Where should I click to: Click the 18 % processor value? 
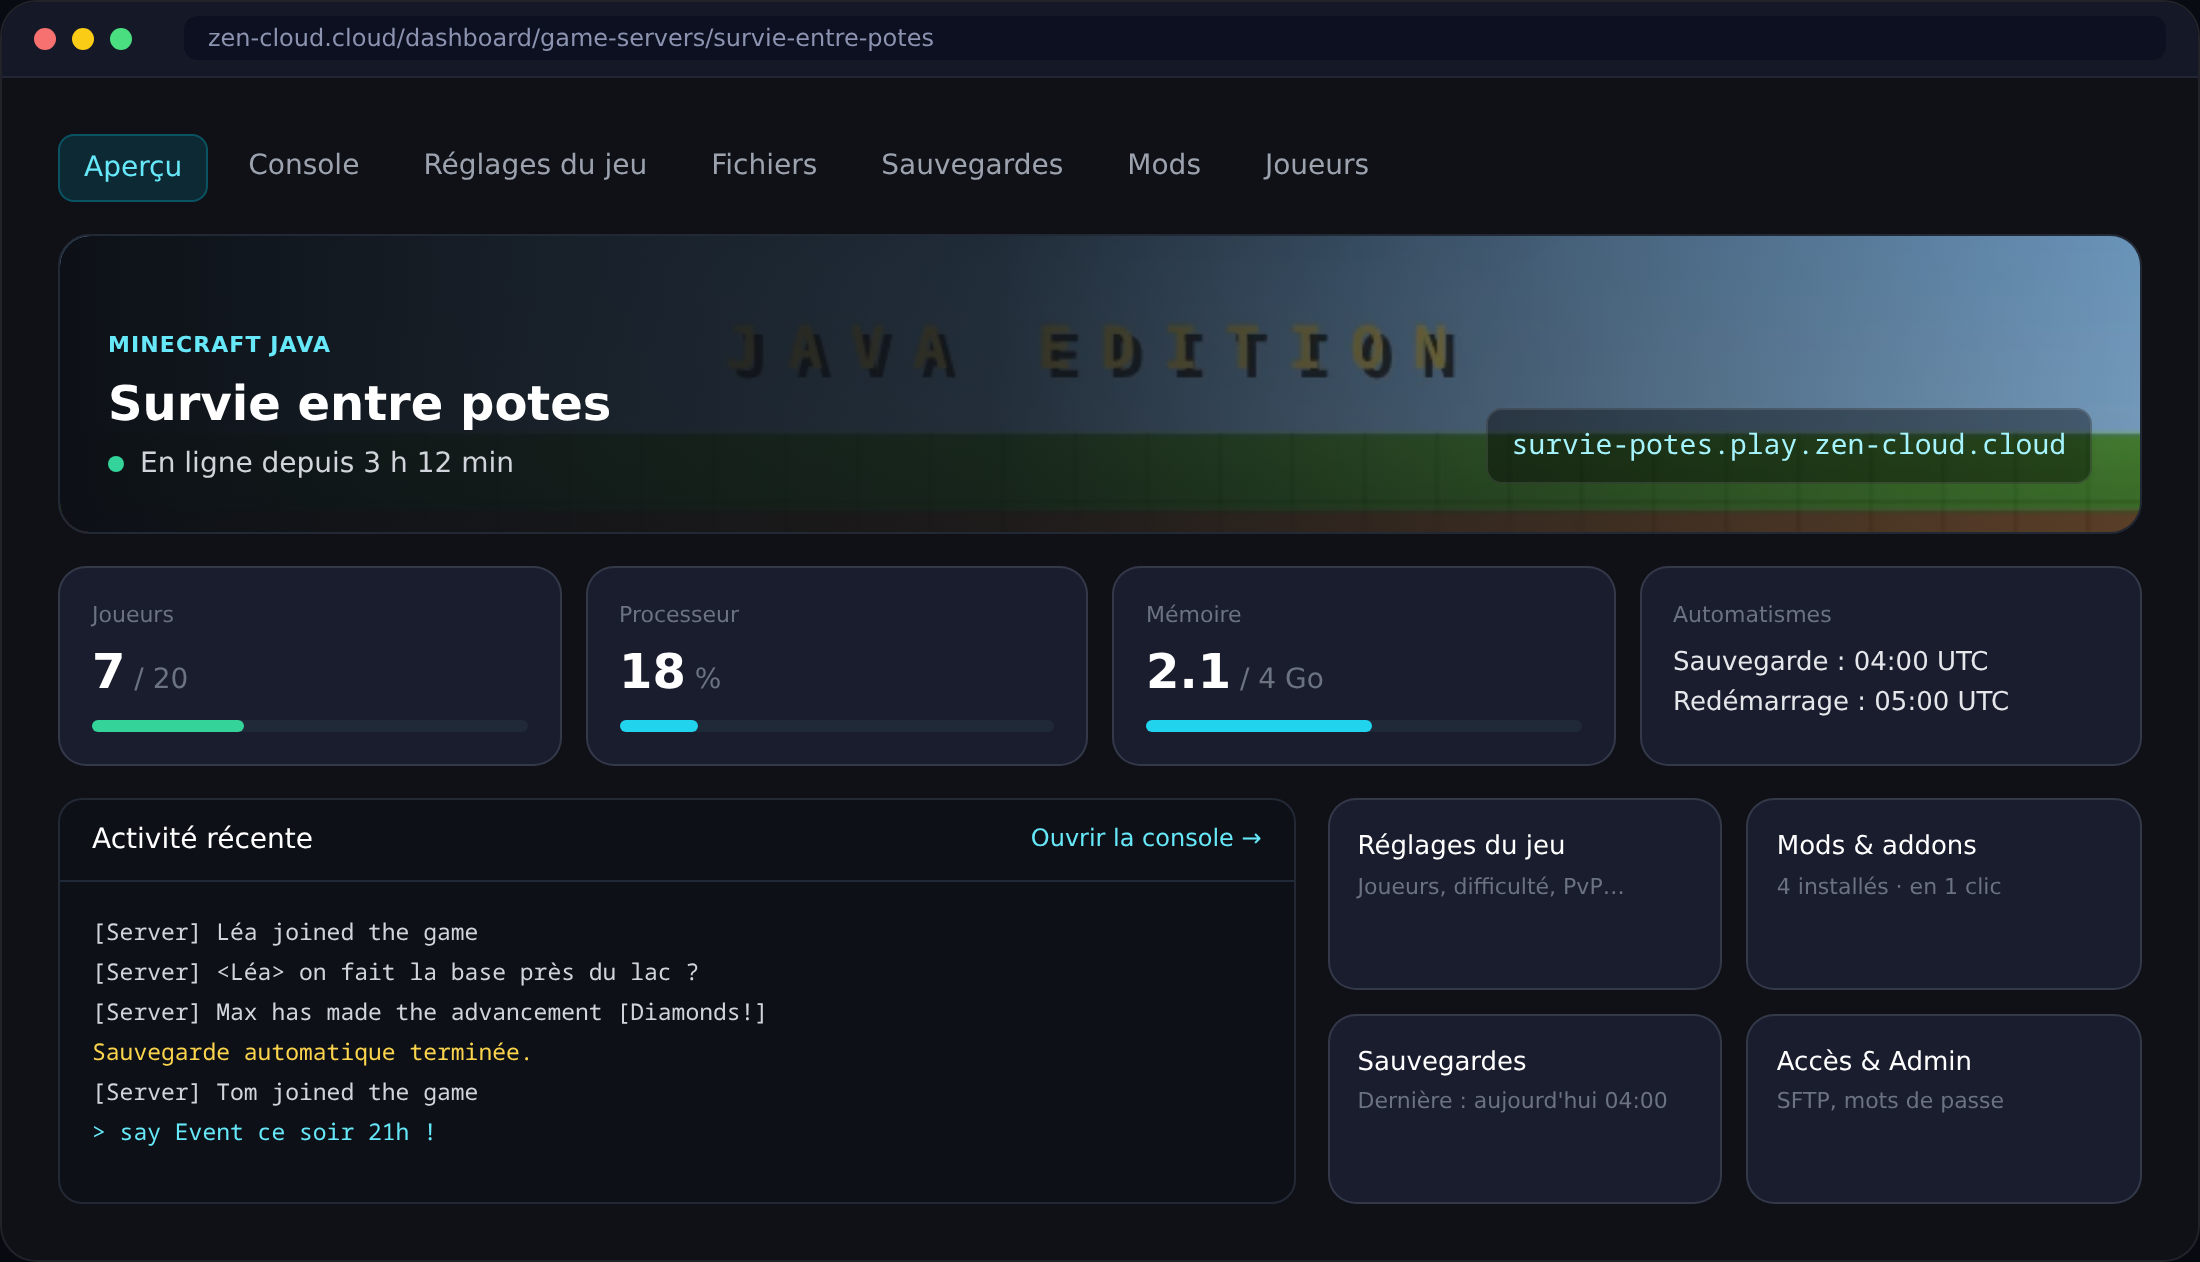(670, 672)
